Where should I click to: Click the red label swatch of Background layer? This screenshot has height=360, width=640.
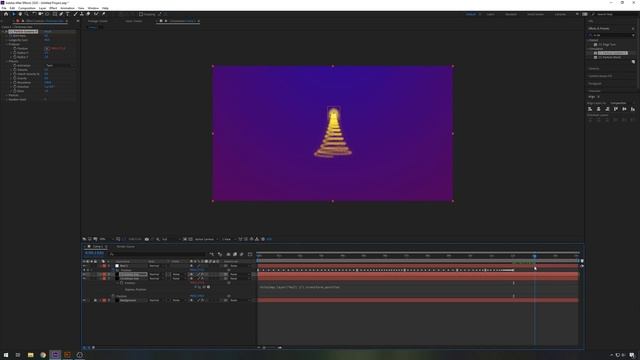click(104, 300)
